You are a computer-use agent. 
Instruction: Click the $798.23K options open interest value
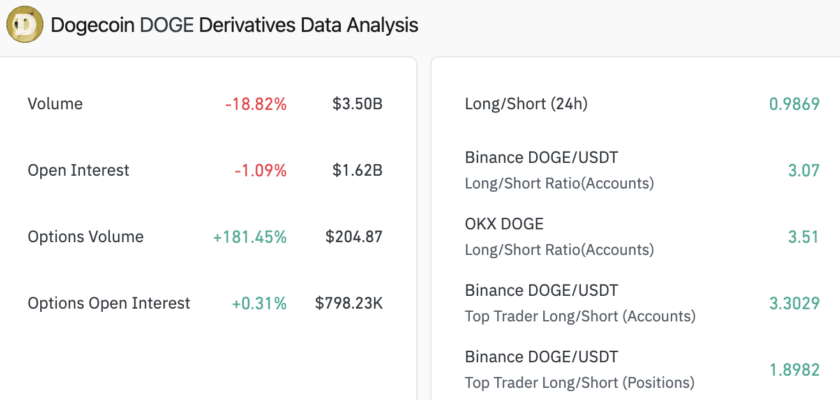349,303
